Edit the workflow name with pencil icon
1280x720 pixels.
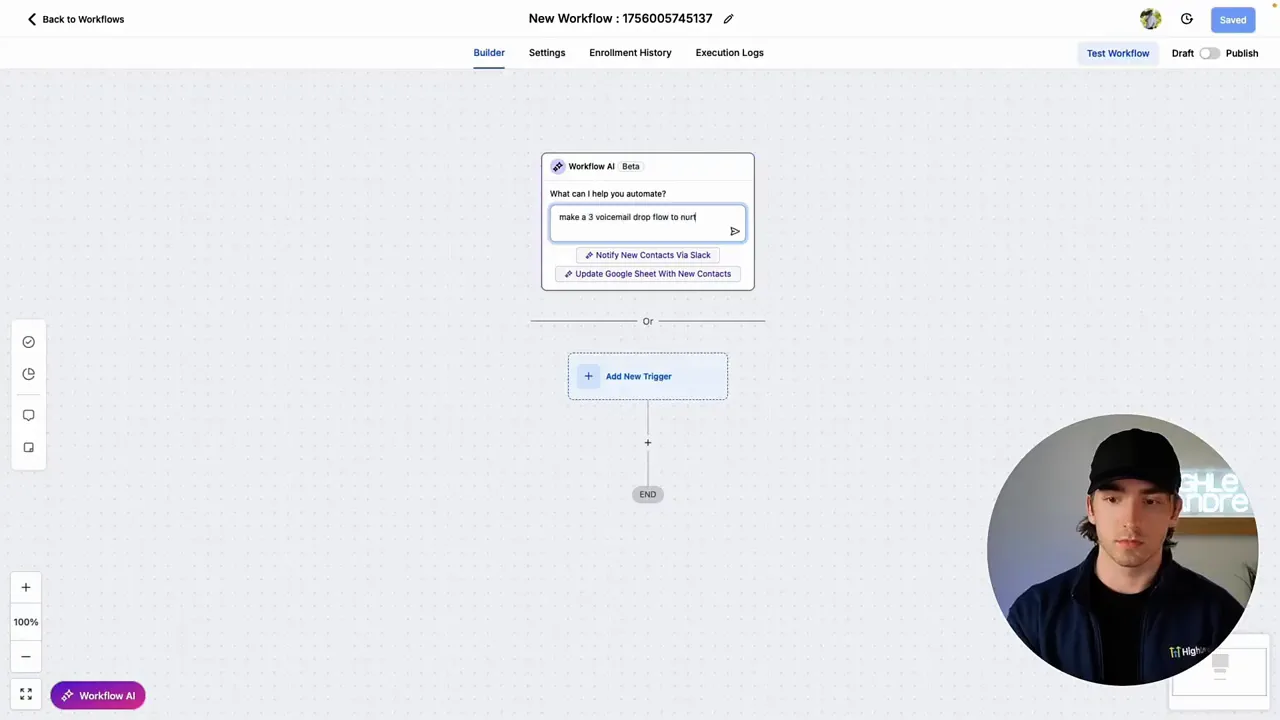pyautogui.click(x=728, y=19)
